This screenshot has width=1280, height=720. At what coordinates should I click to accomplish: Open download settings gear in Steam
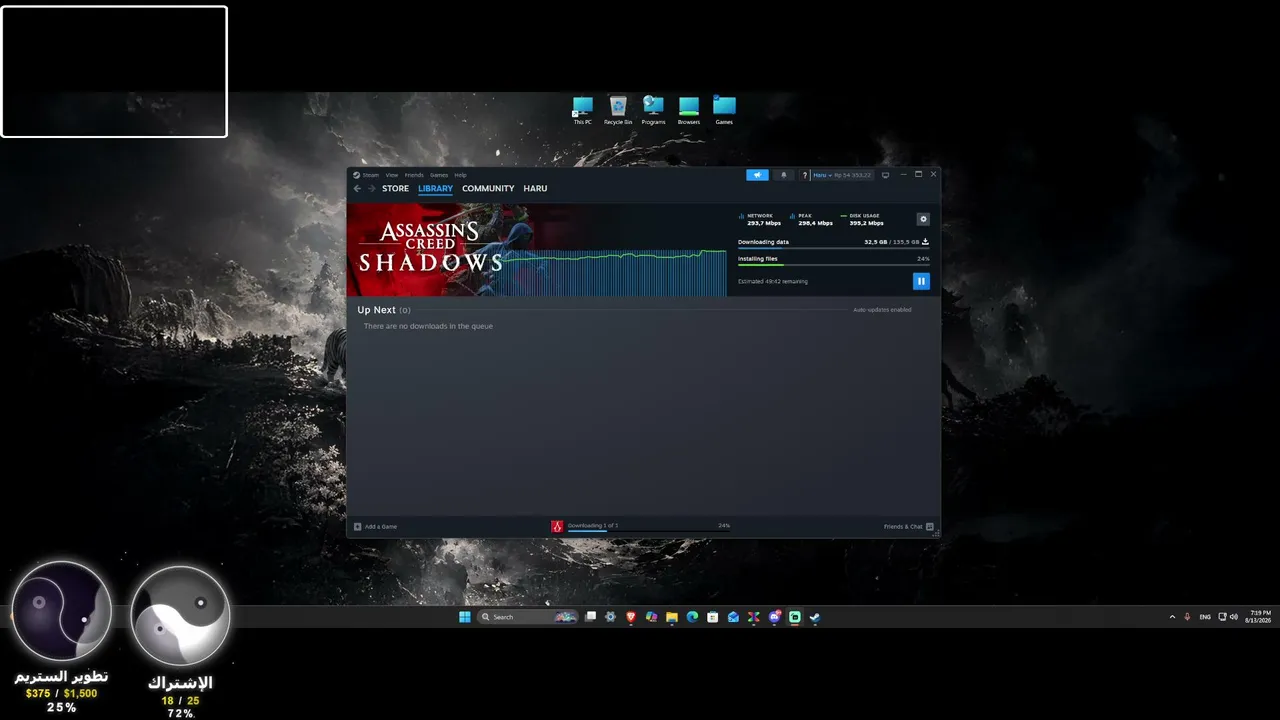[x=923, y=219]
